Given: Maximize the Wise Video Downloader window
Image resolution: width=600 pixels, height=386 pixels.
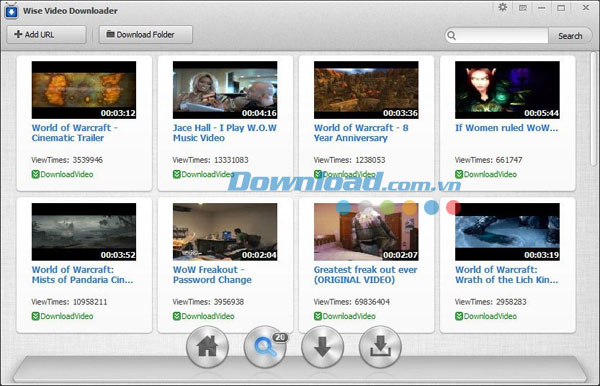Looking at the screenshot, I should pos(561,8).
